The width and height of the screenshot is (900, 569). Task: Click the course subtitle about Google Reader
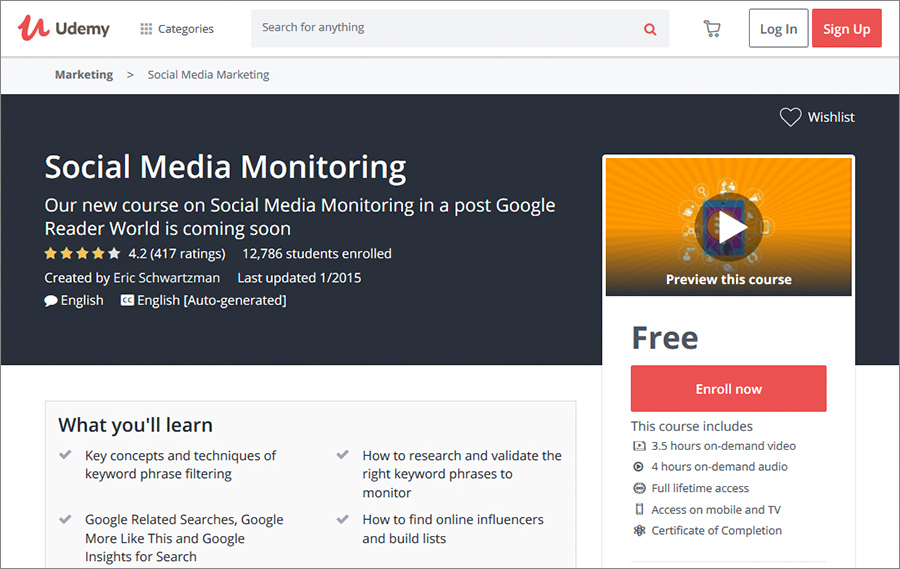coord(300,217)
